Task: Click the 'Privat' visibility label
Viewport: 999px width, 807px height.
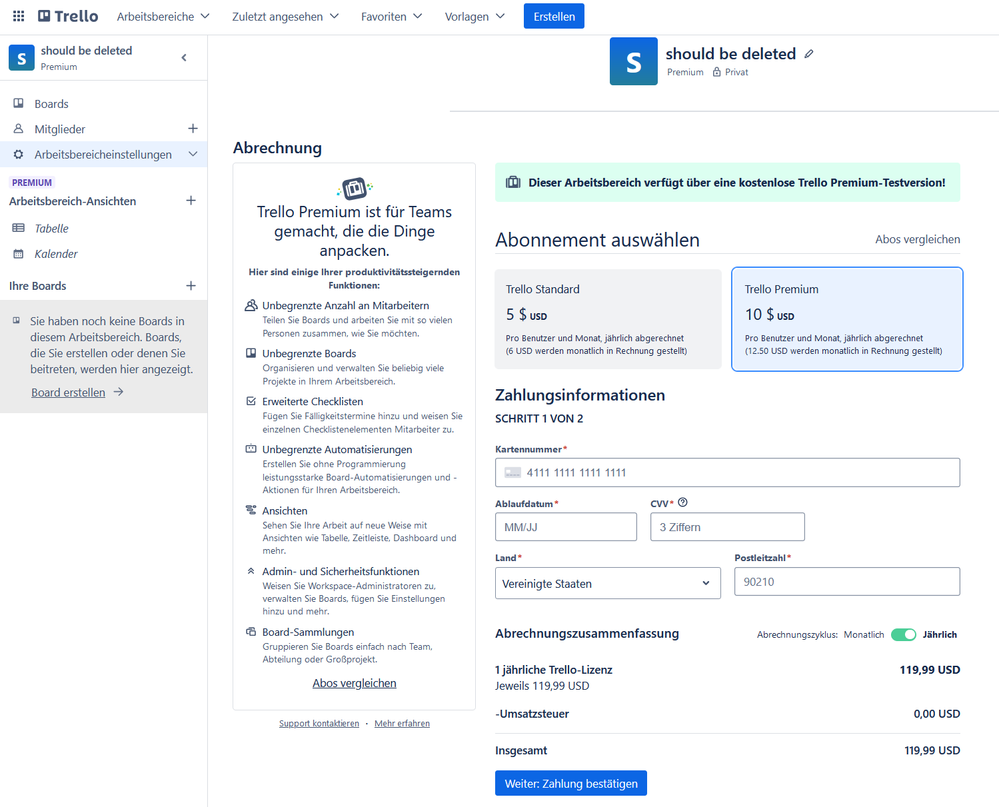Action: point(737,72)
